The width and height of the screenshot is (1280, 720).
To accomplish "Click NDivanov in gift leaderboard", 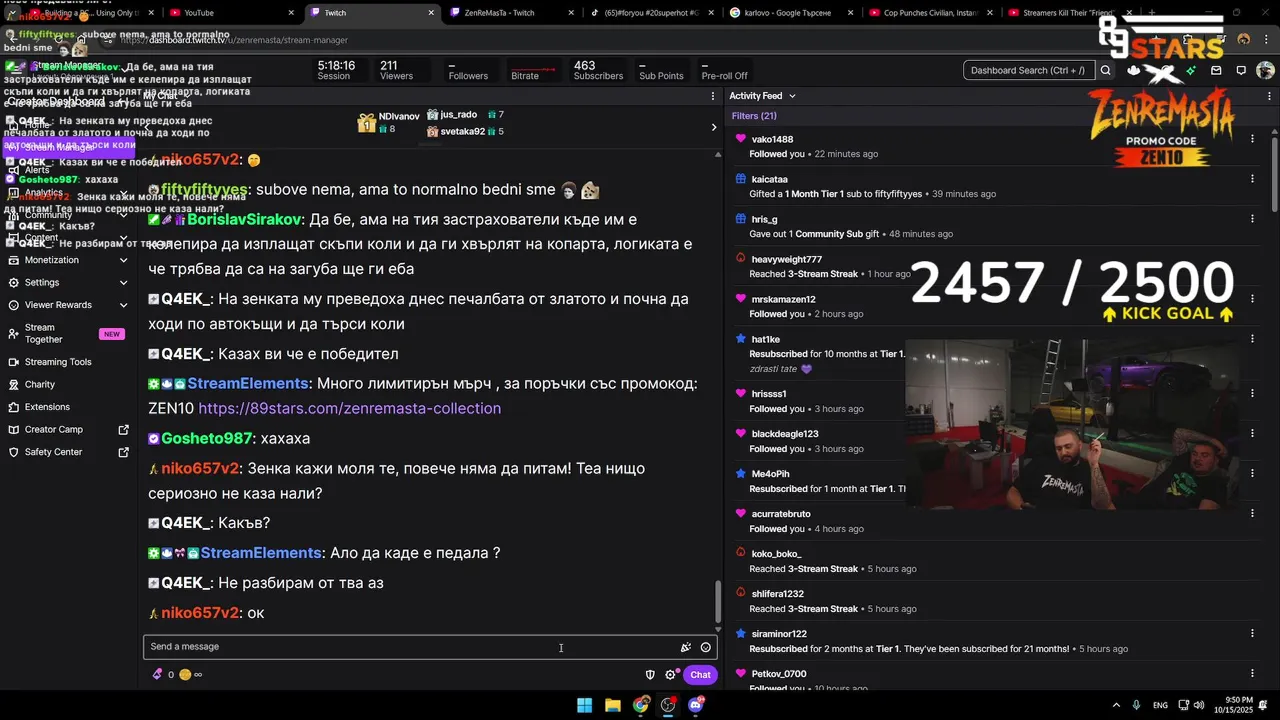I will click(399, 117).
